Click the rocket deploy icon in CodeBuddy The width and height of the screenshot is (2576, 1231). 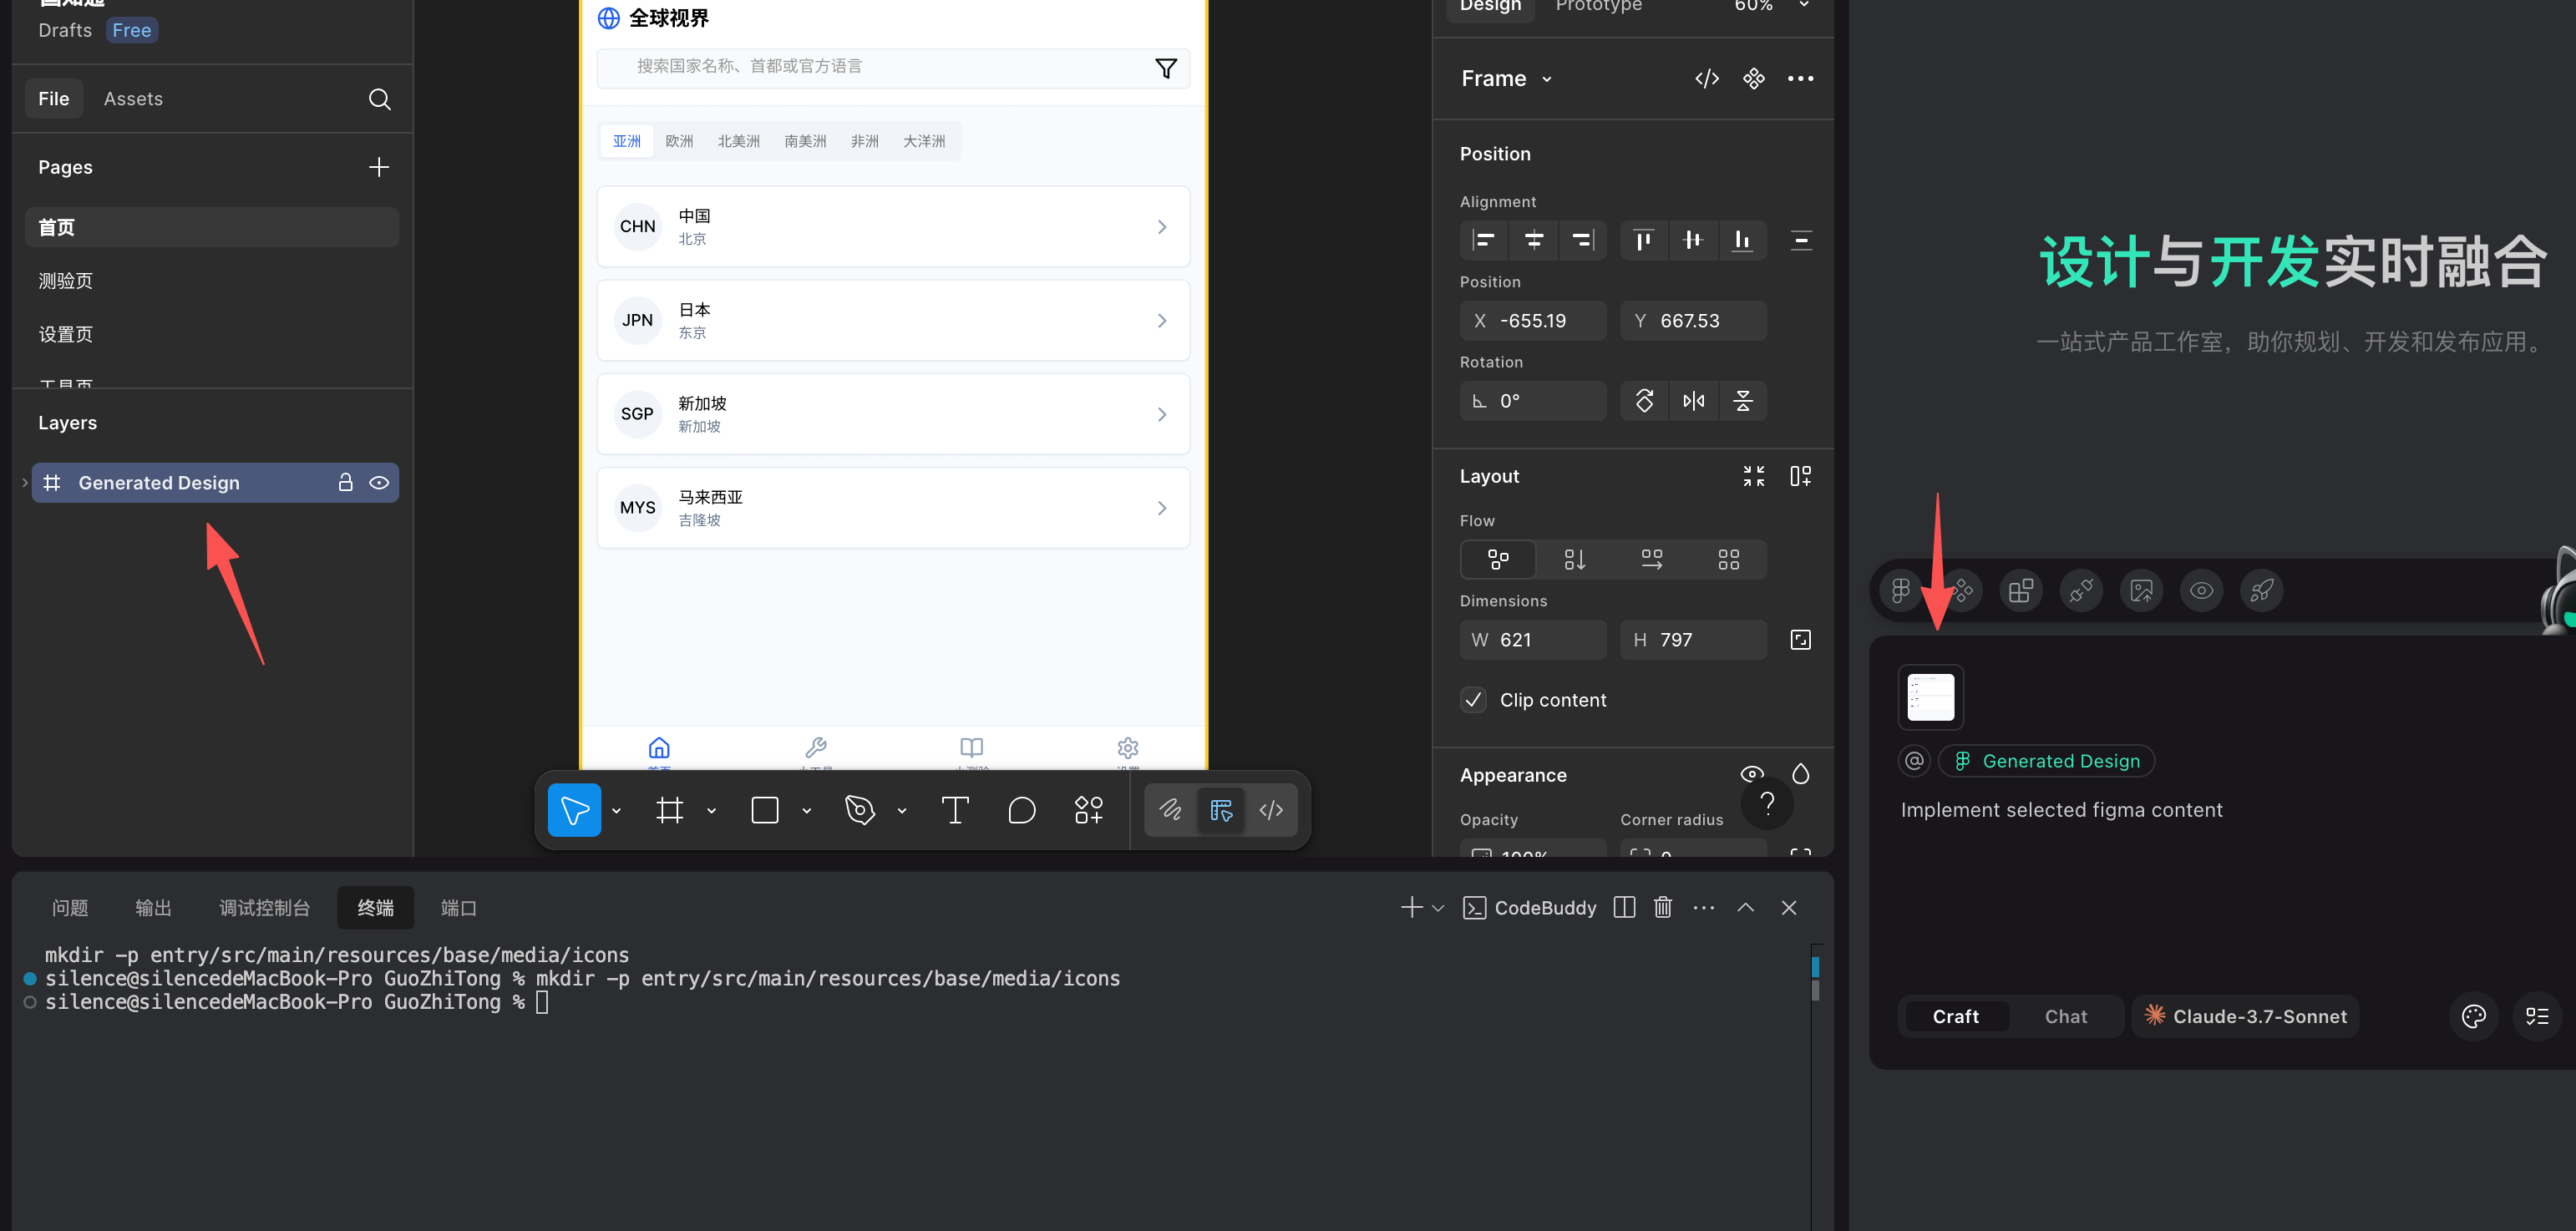tap(2261, 591)
